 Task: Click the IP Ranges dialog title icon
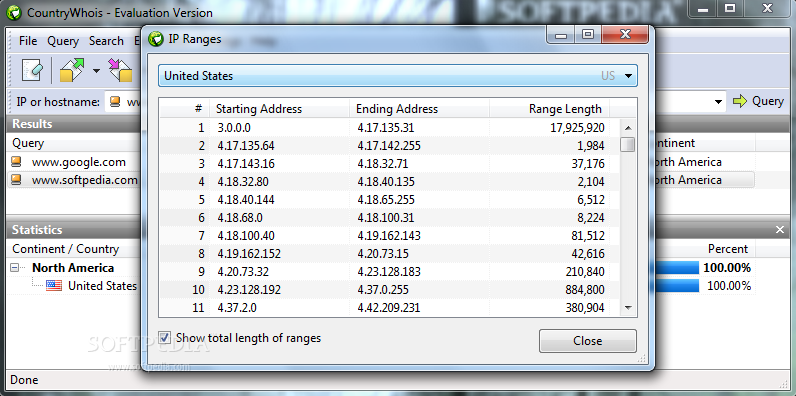pyautogui.click(x=155, y=39)
